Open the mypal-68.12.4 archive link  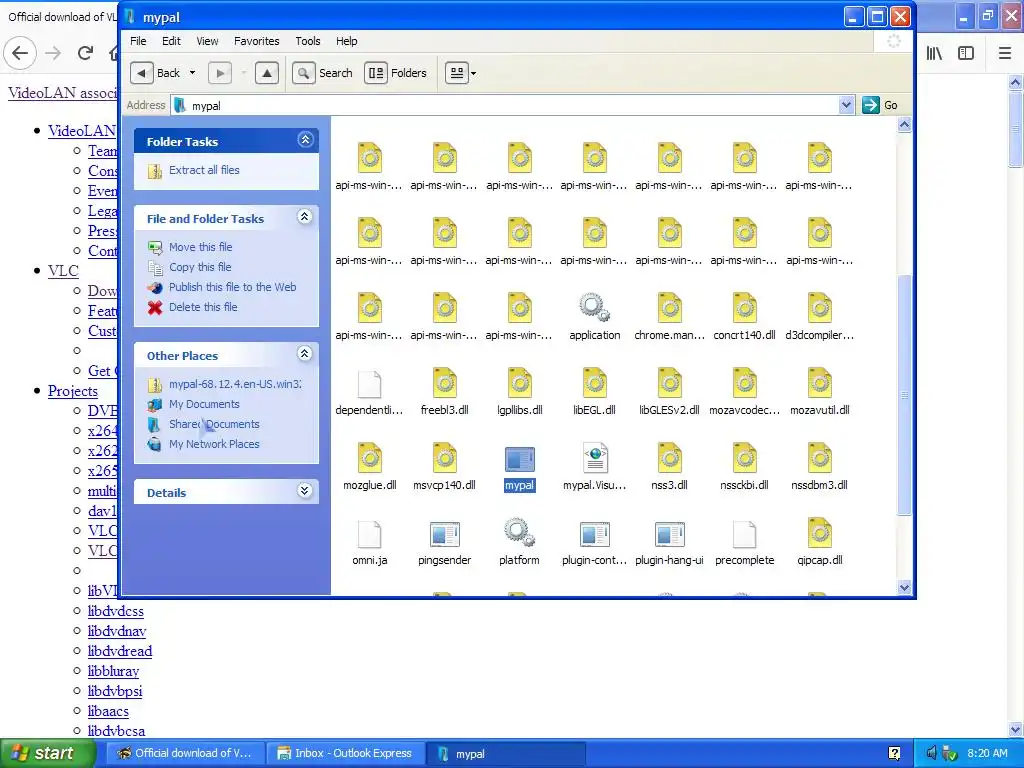[235, 384]
